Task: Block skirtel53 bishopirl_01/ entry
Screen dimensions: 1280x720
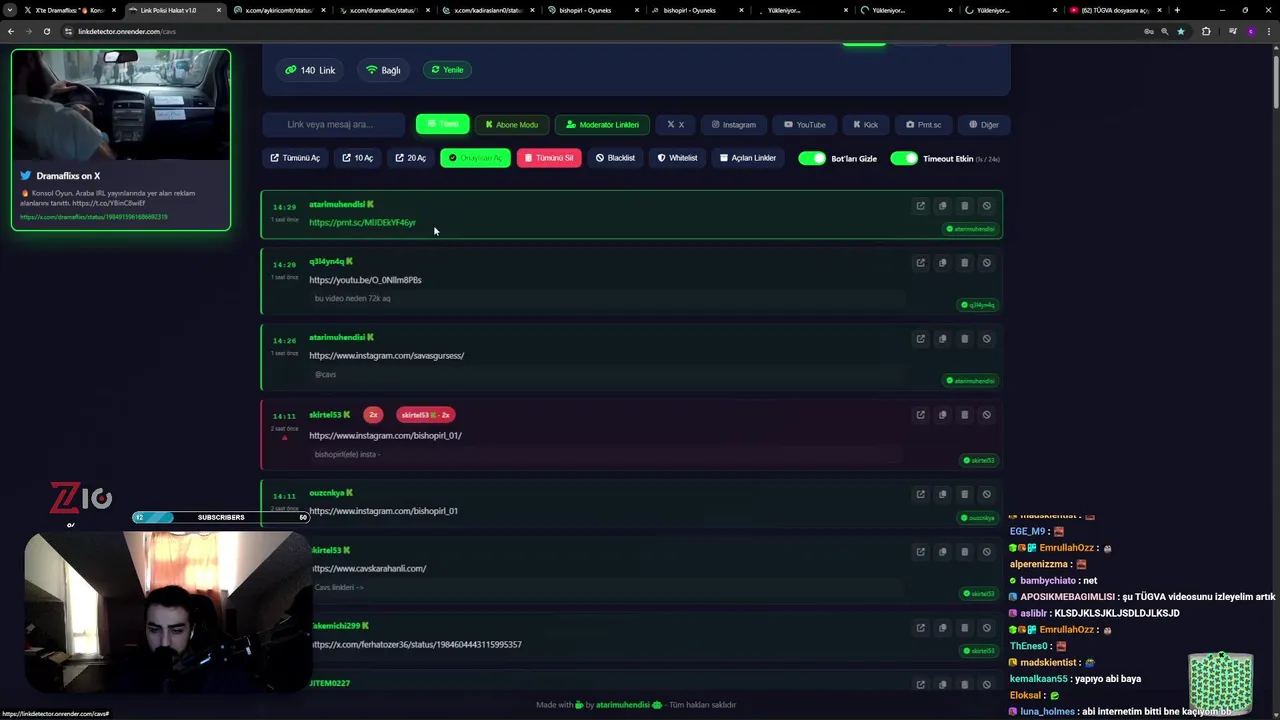Action: 986,415
